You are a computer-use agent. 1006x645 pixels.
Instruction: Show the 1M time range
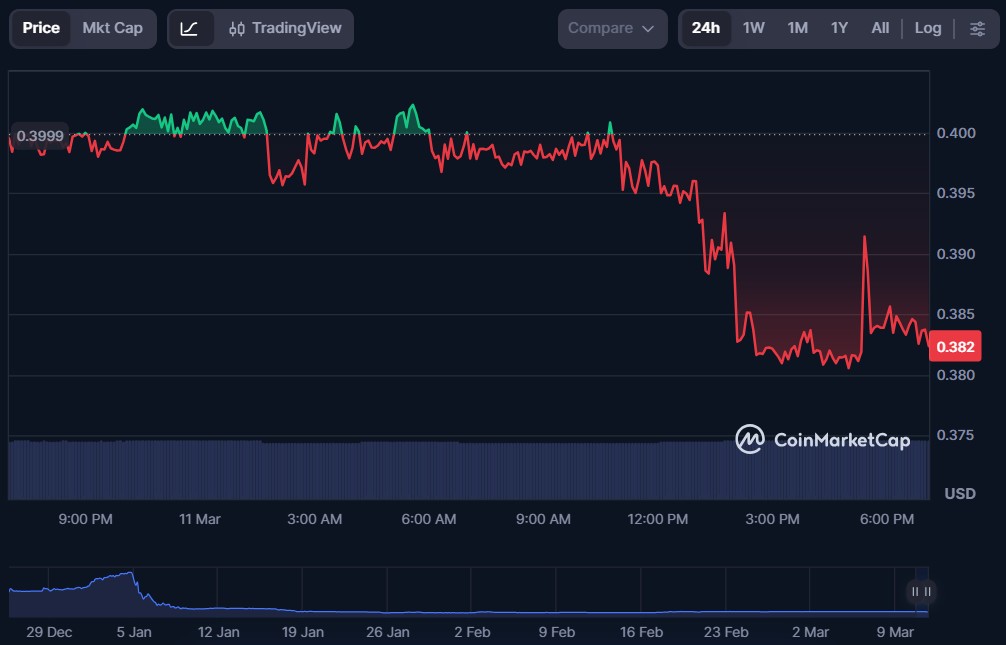tap(797, 29)
